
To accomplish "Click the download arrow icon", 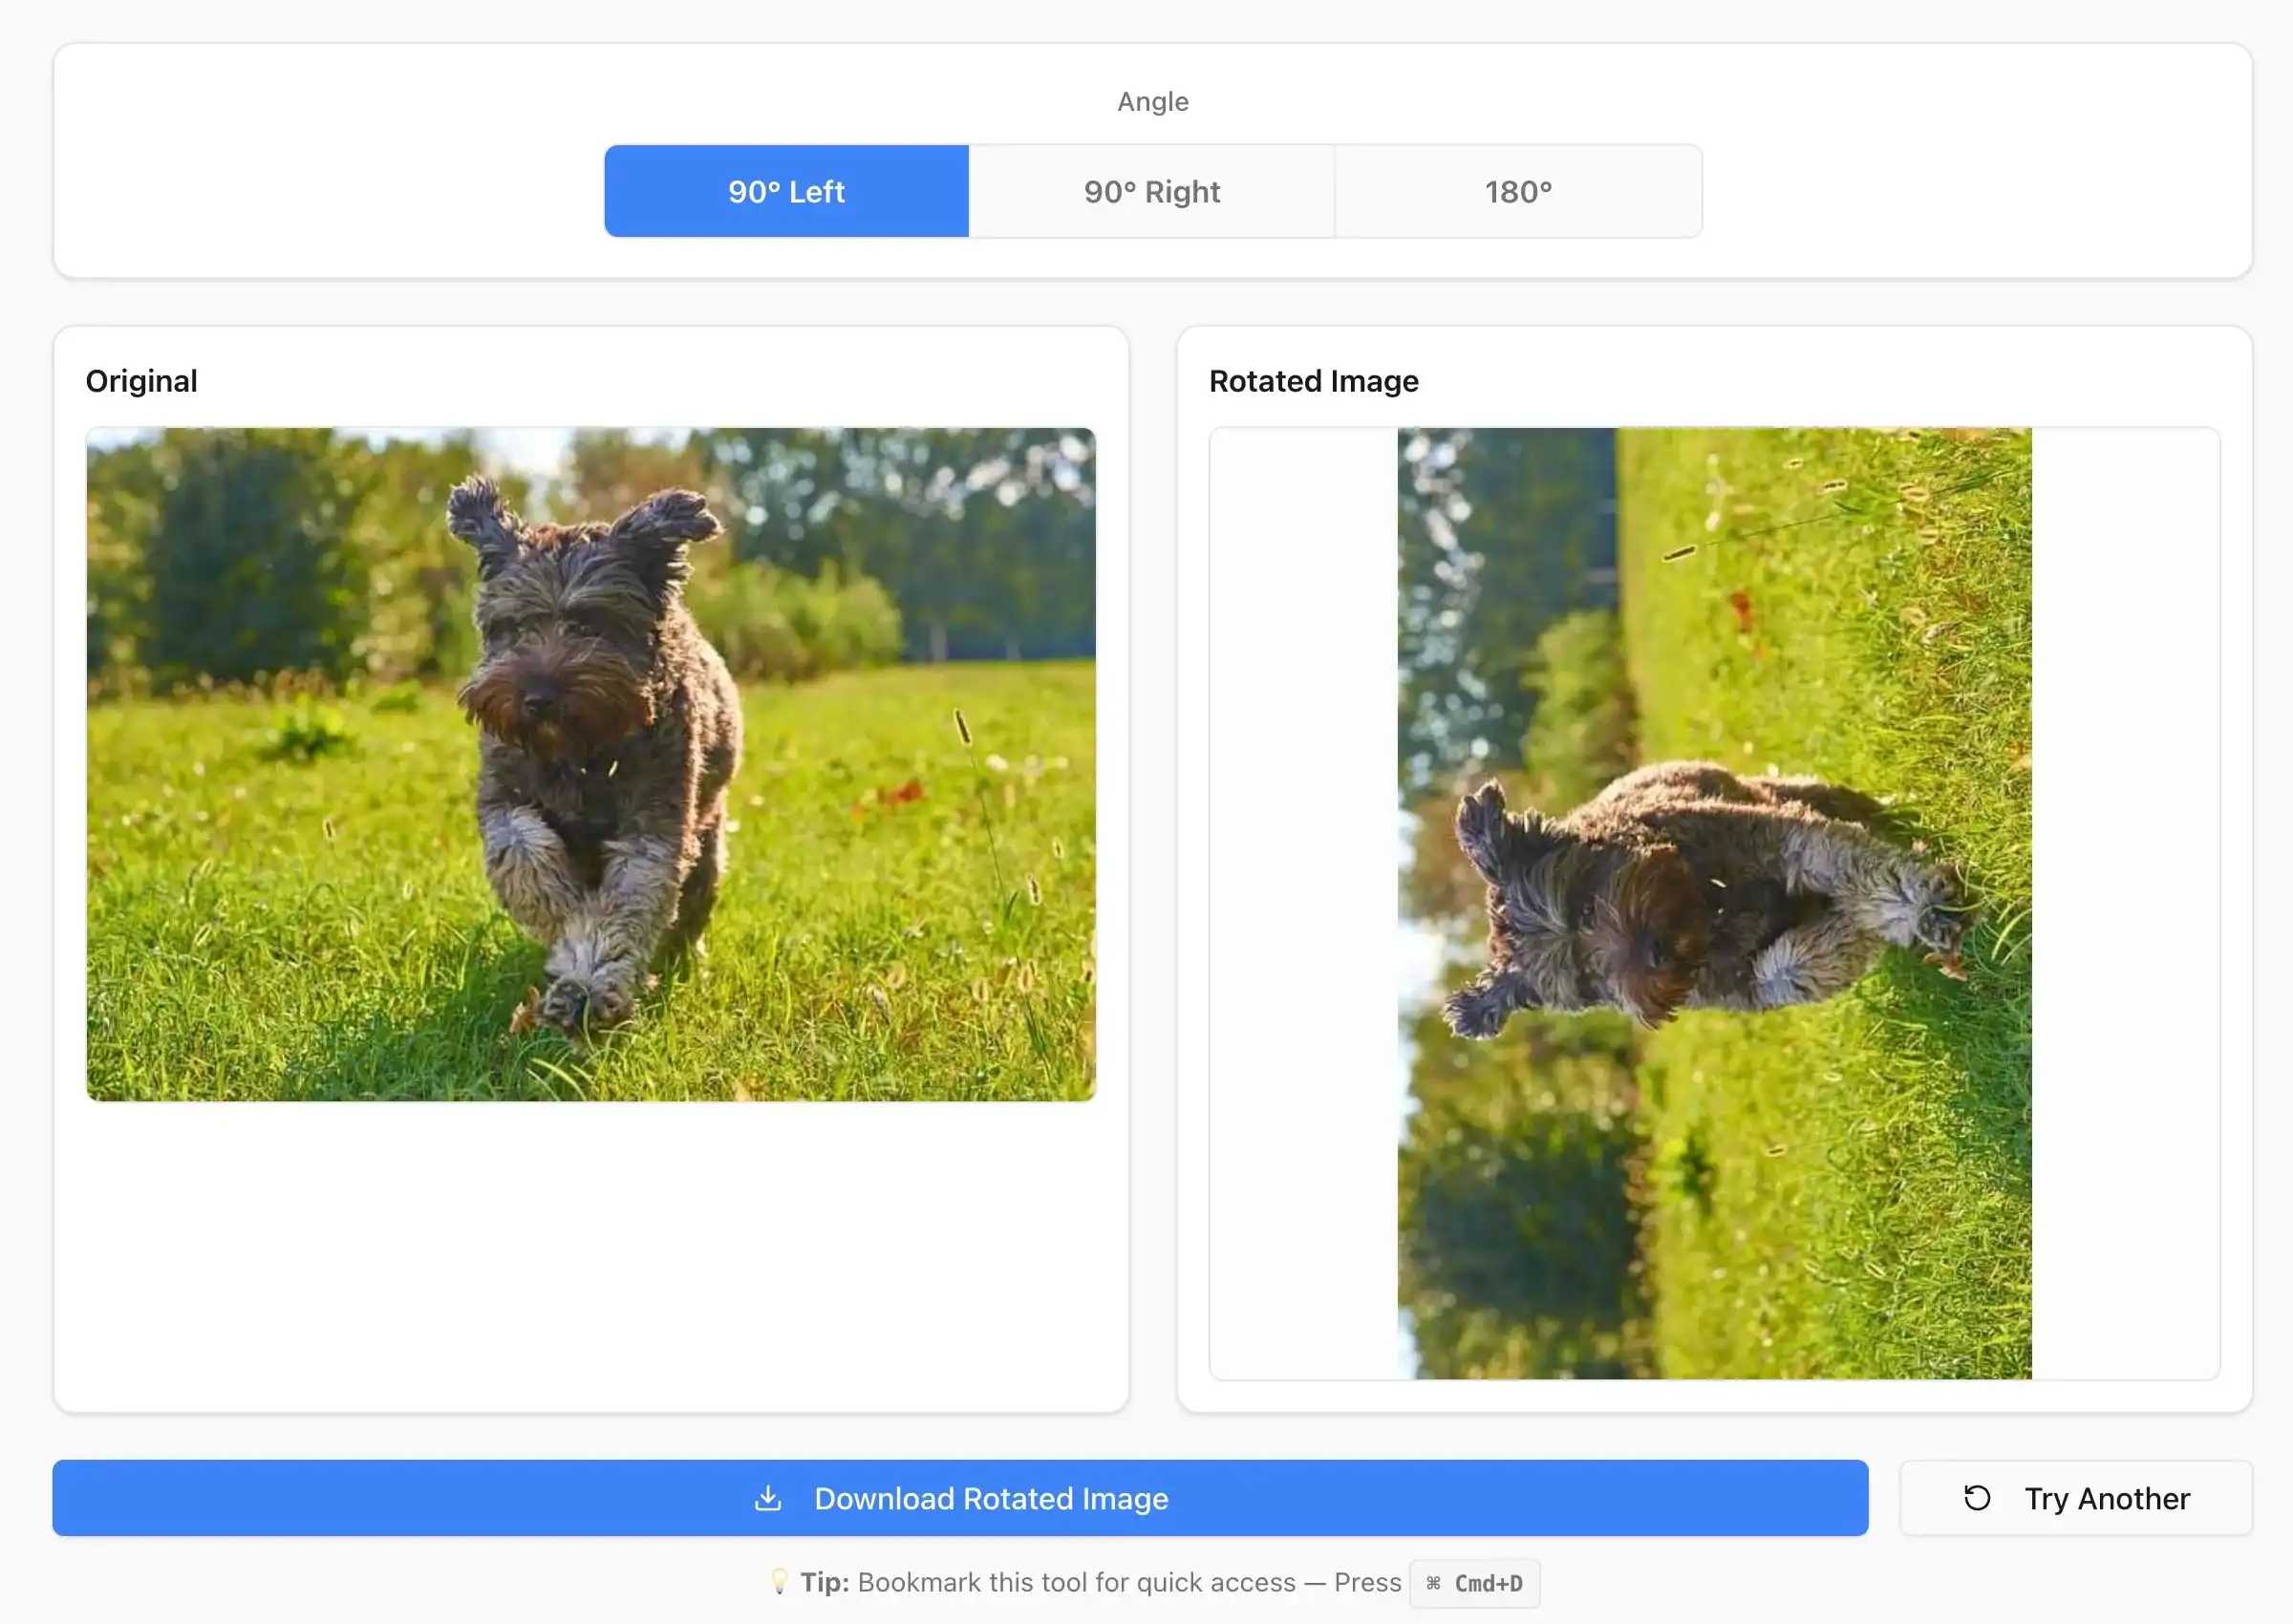I will (768, 1498).
